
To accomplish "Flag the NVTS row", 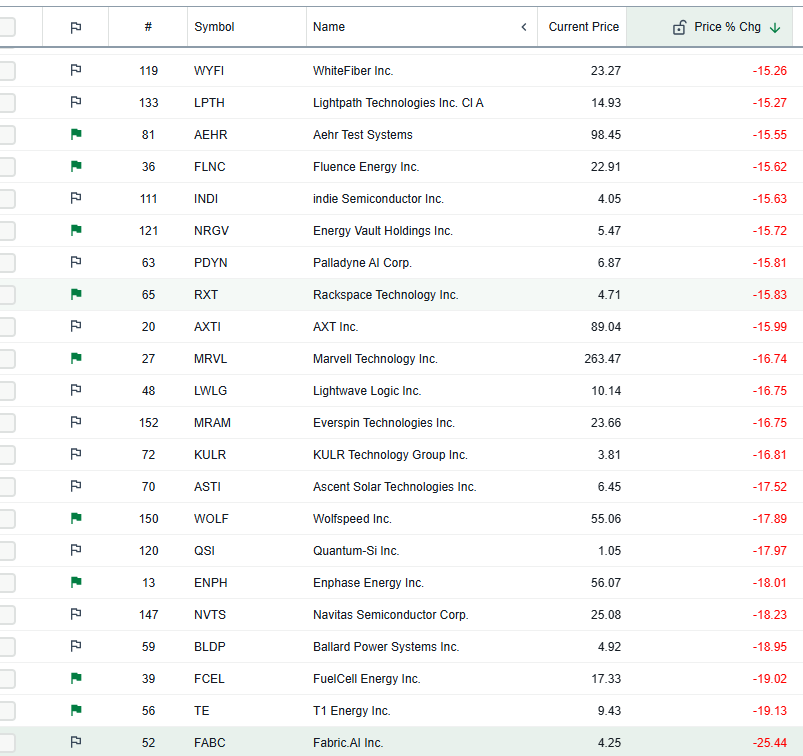I will click(76, 614).
